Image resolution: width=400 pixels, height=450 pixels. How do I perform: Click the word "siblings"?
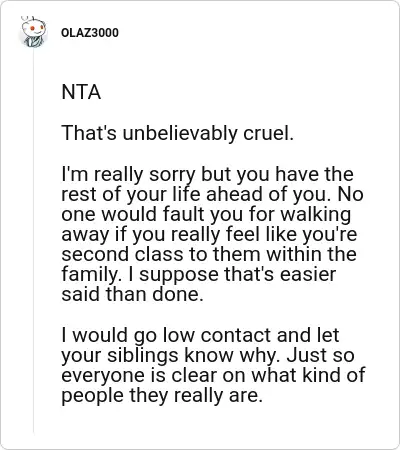click(143, 356)
